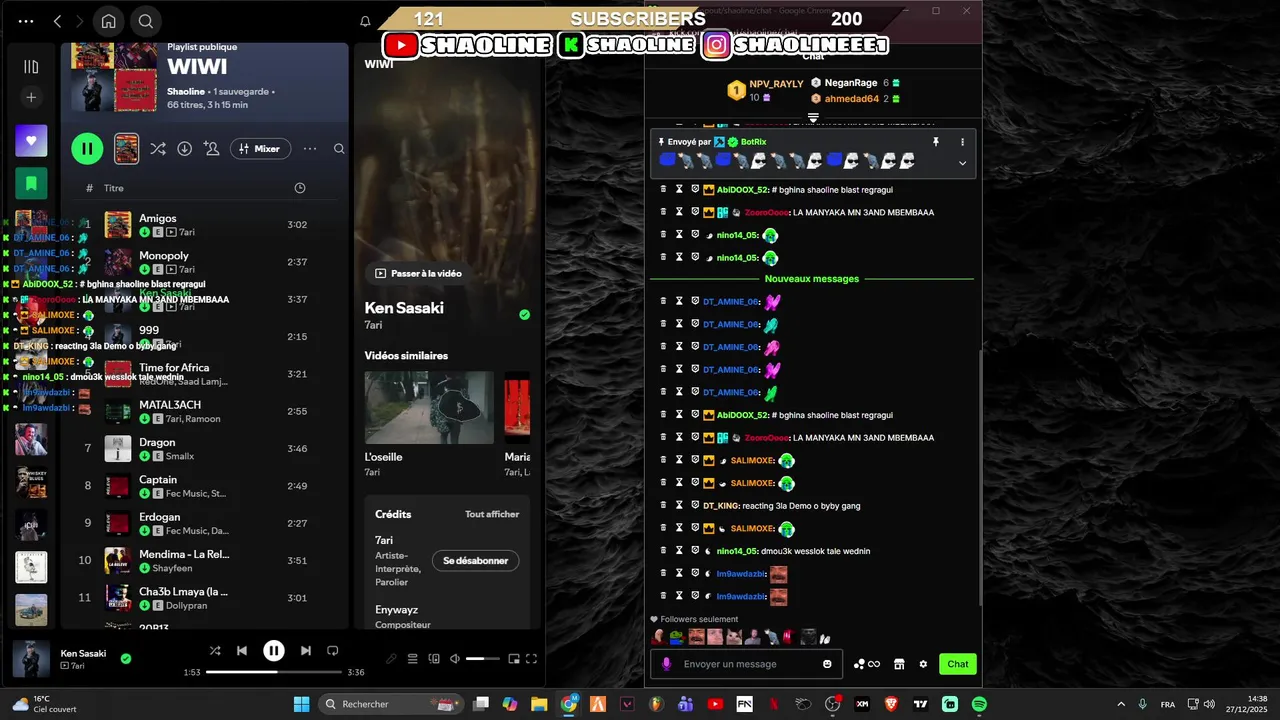Search within the WIWI playlist
1280x720 pixels.
(339, 149)
